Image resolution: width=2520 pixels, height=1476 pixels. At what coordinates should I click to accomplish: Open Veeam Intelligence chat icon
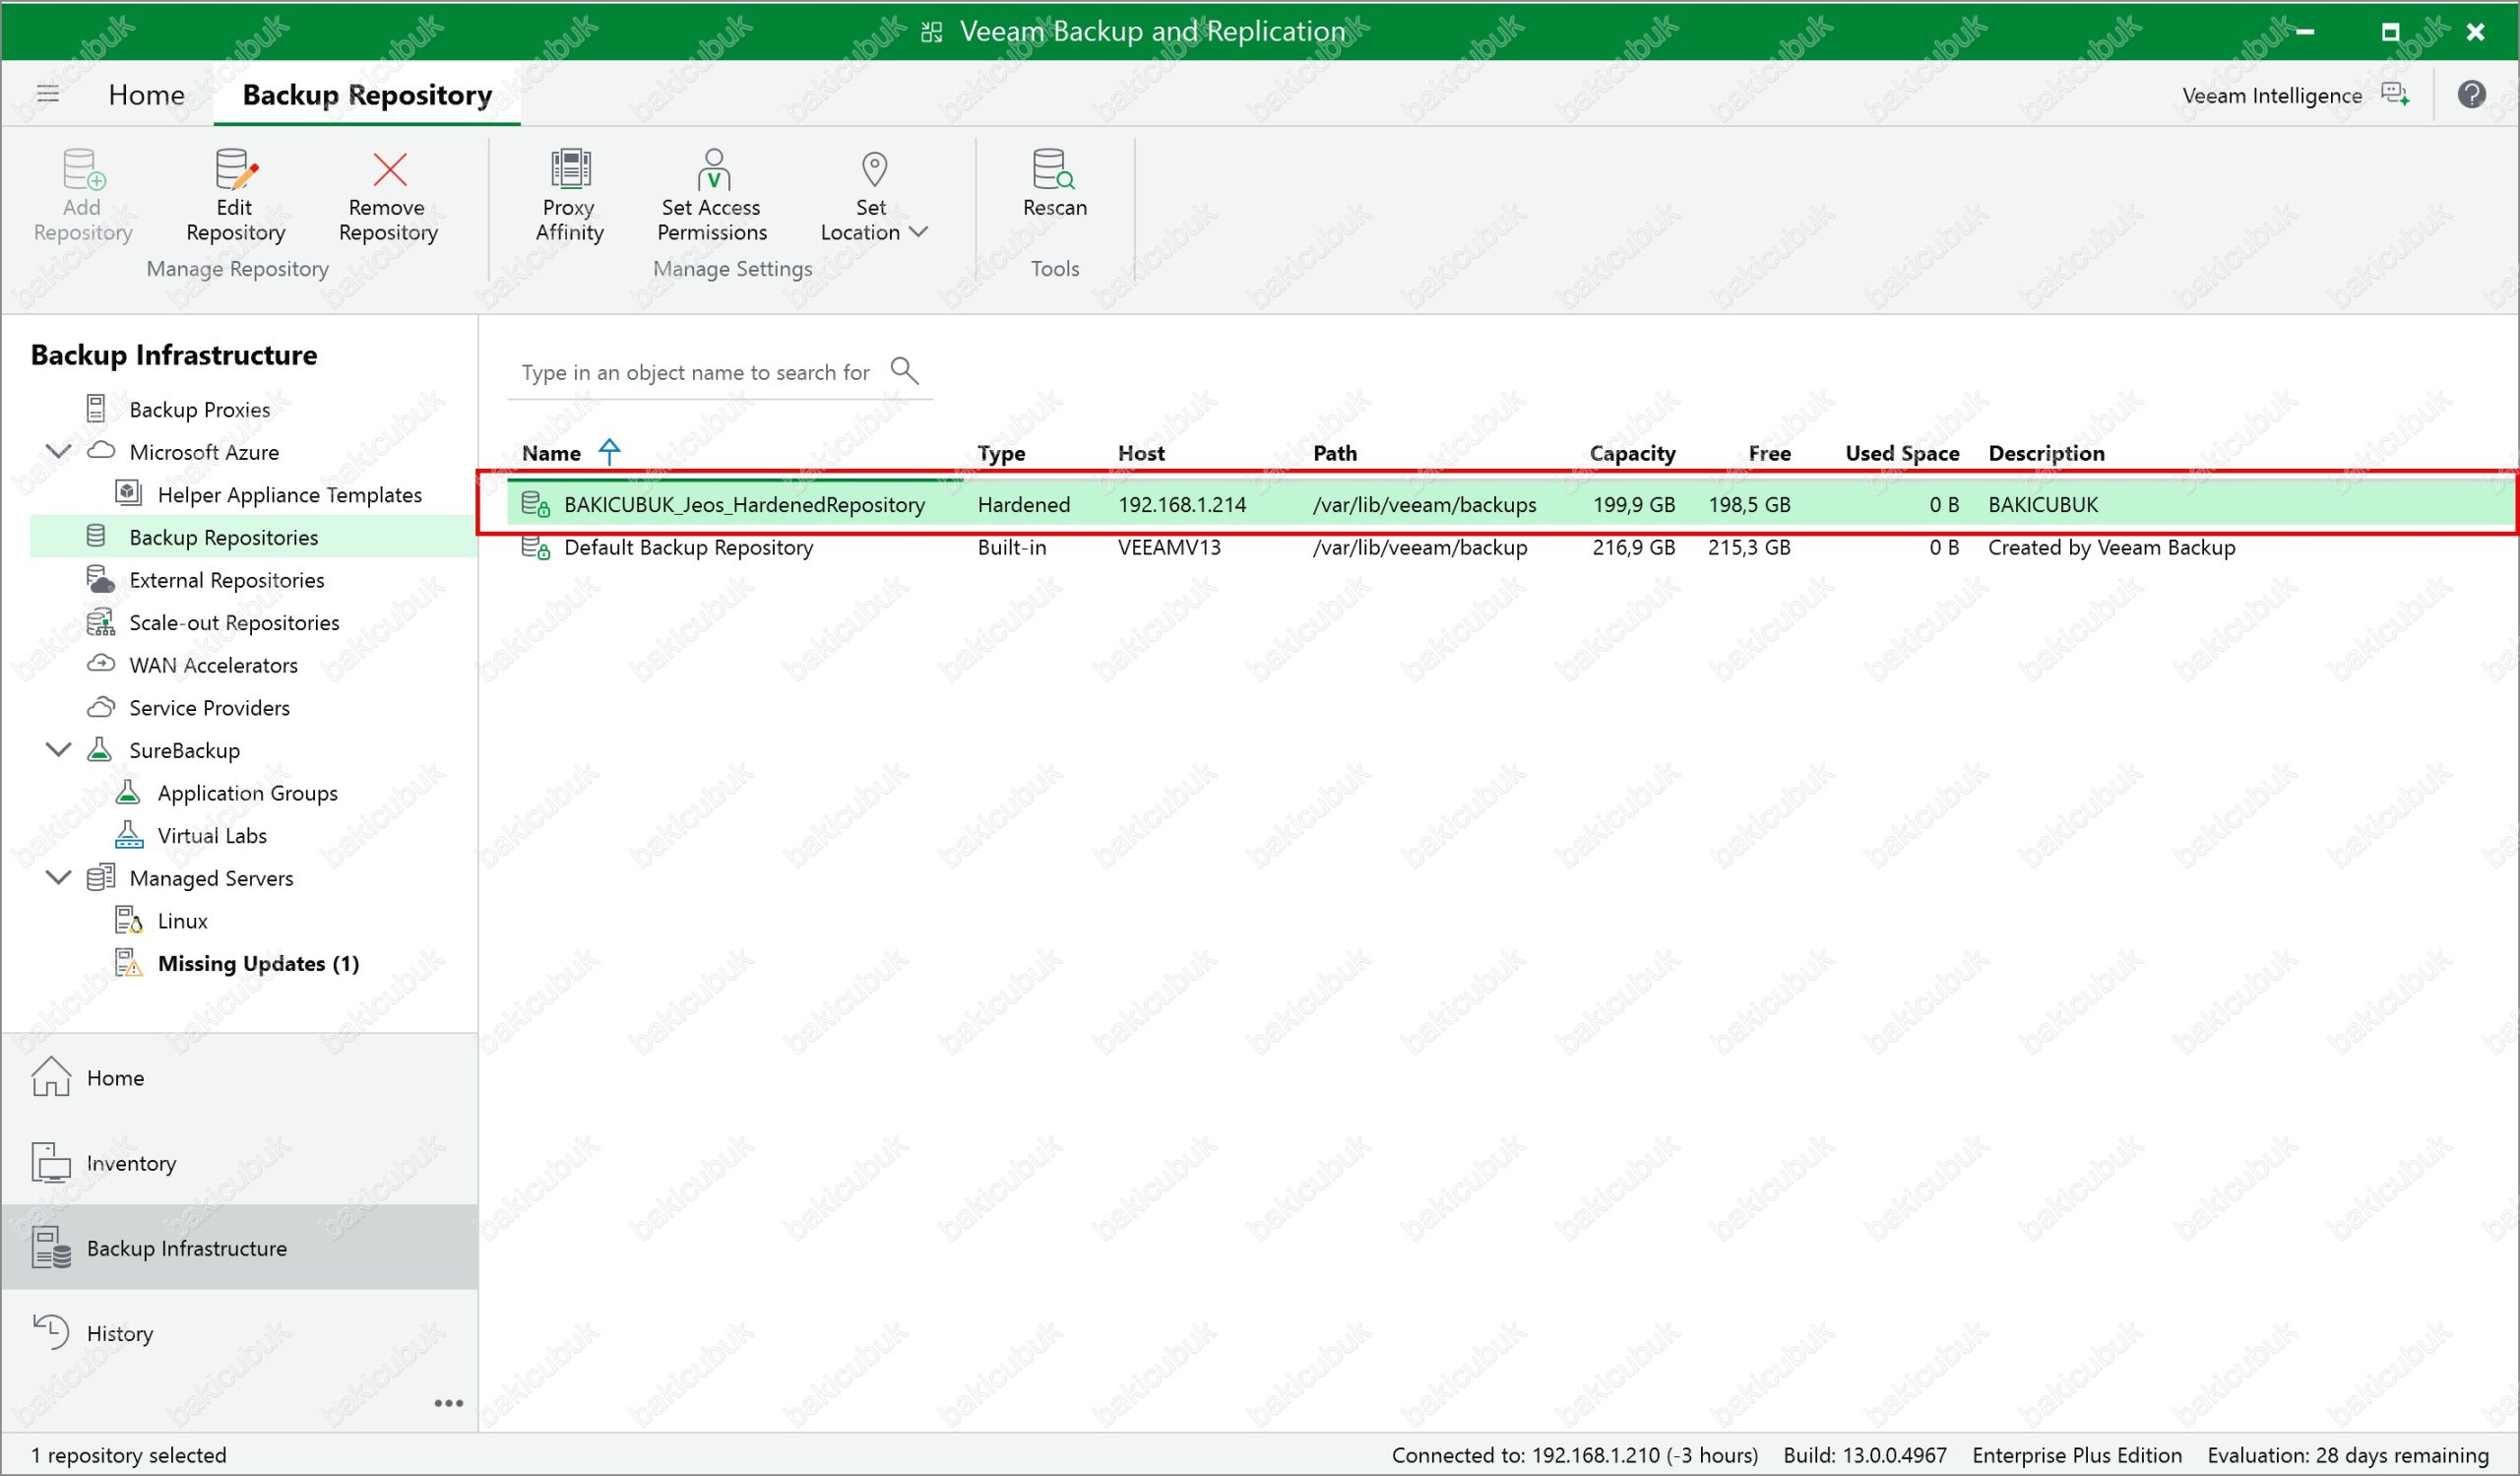[2395, 95]
